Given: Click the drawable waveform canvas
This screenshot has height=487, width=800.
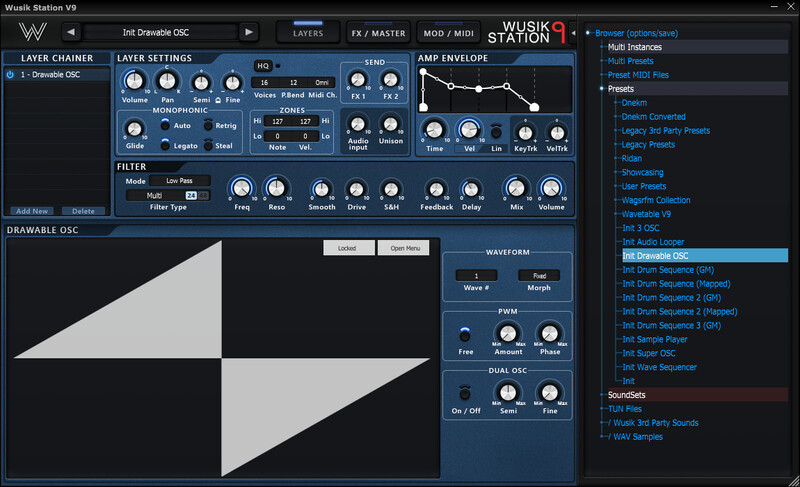Looking at the screenshot, I should [x=222, y=357].
